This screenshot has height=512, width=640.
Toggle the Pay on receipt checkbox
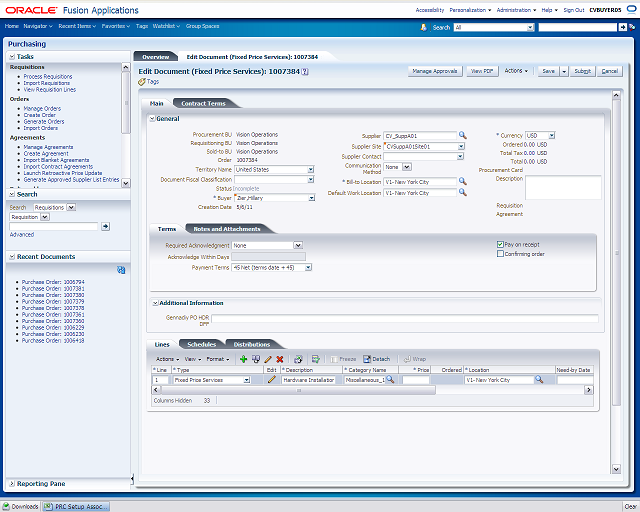click(500, 244)
